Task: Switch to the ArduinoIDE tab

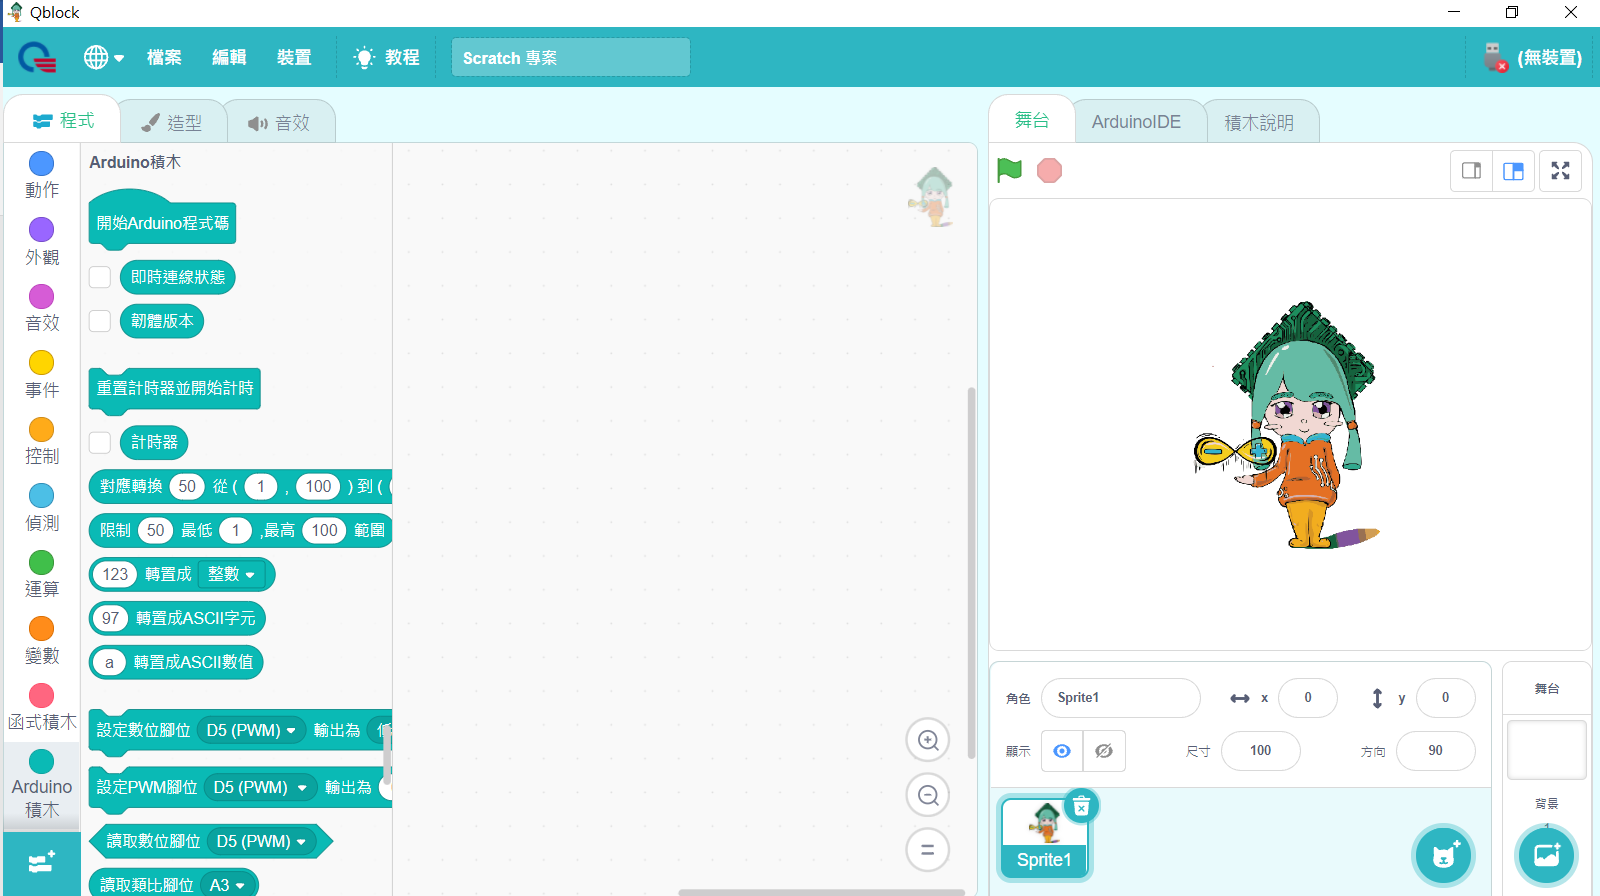Action: pos(1136,122)
